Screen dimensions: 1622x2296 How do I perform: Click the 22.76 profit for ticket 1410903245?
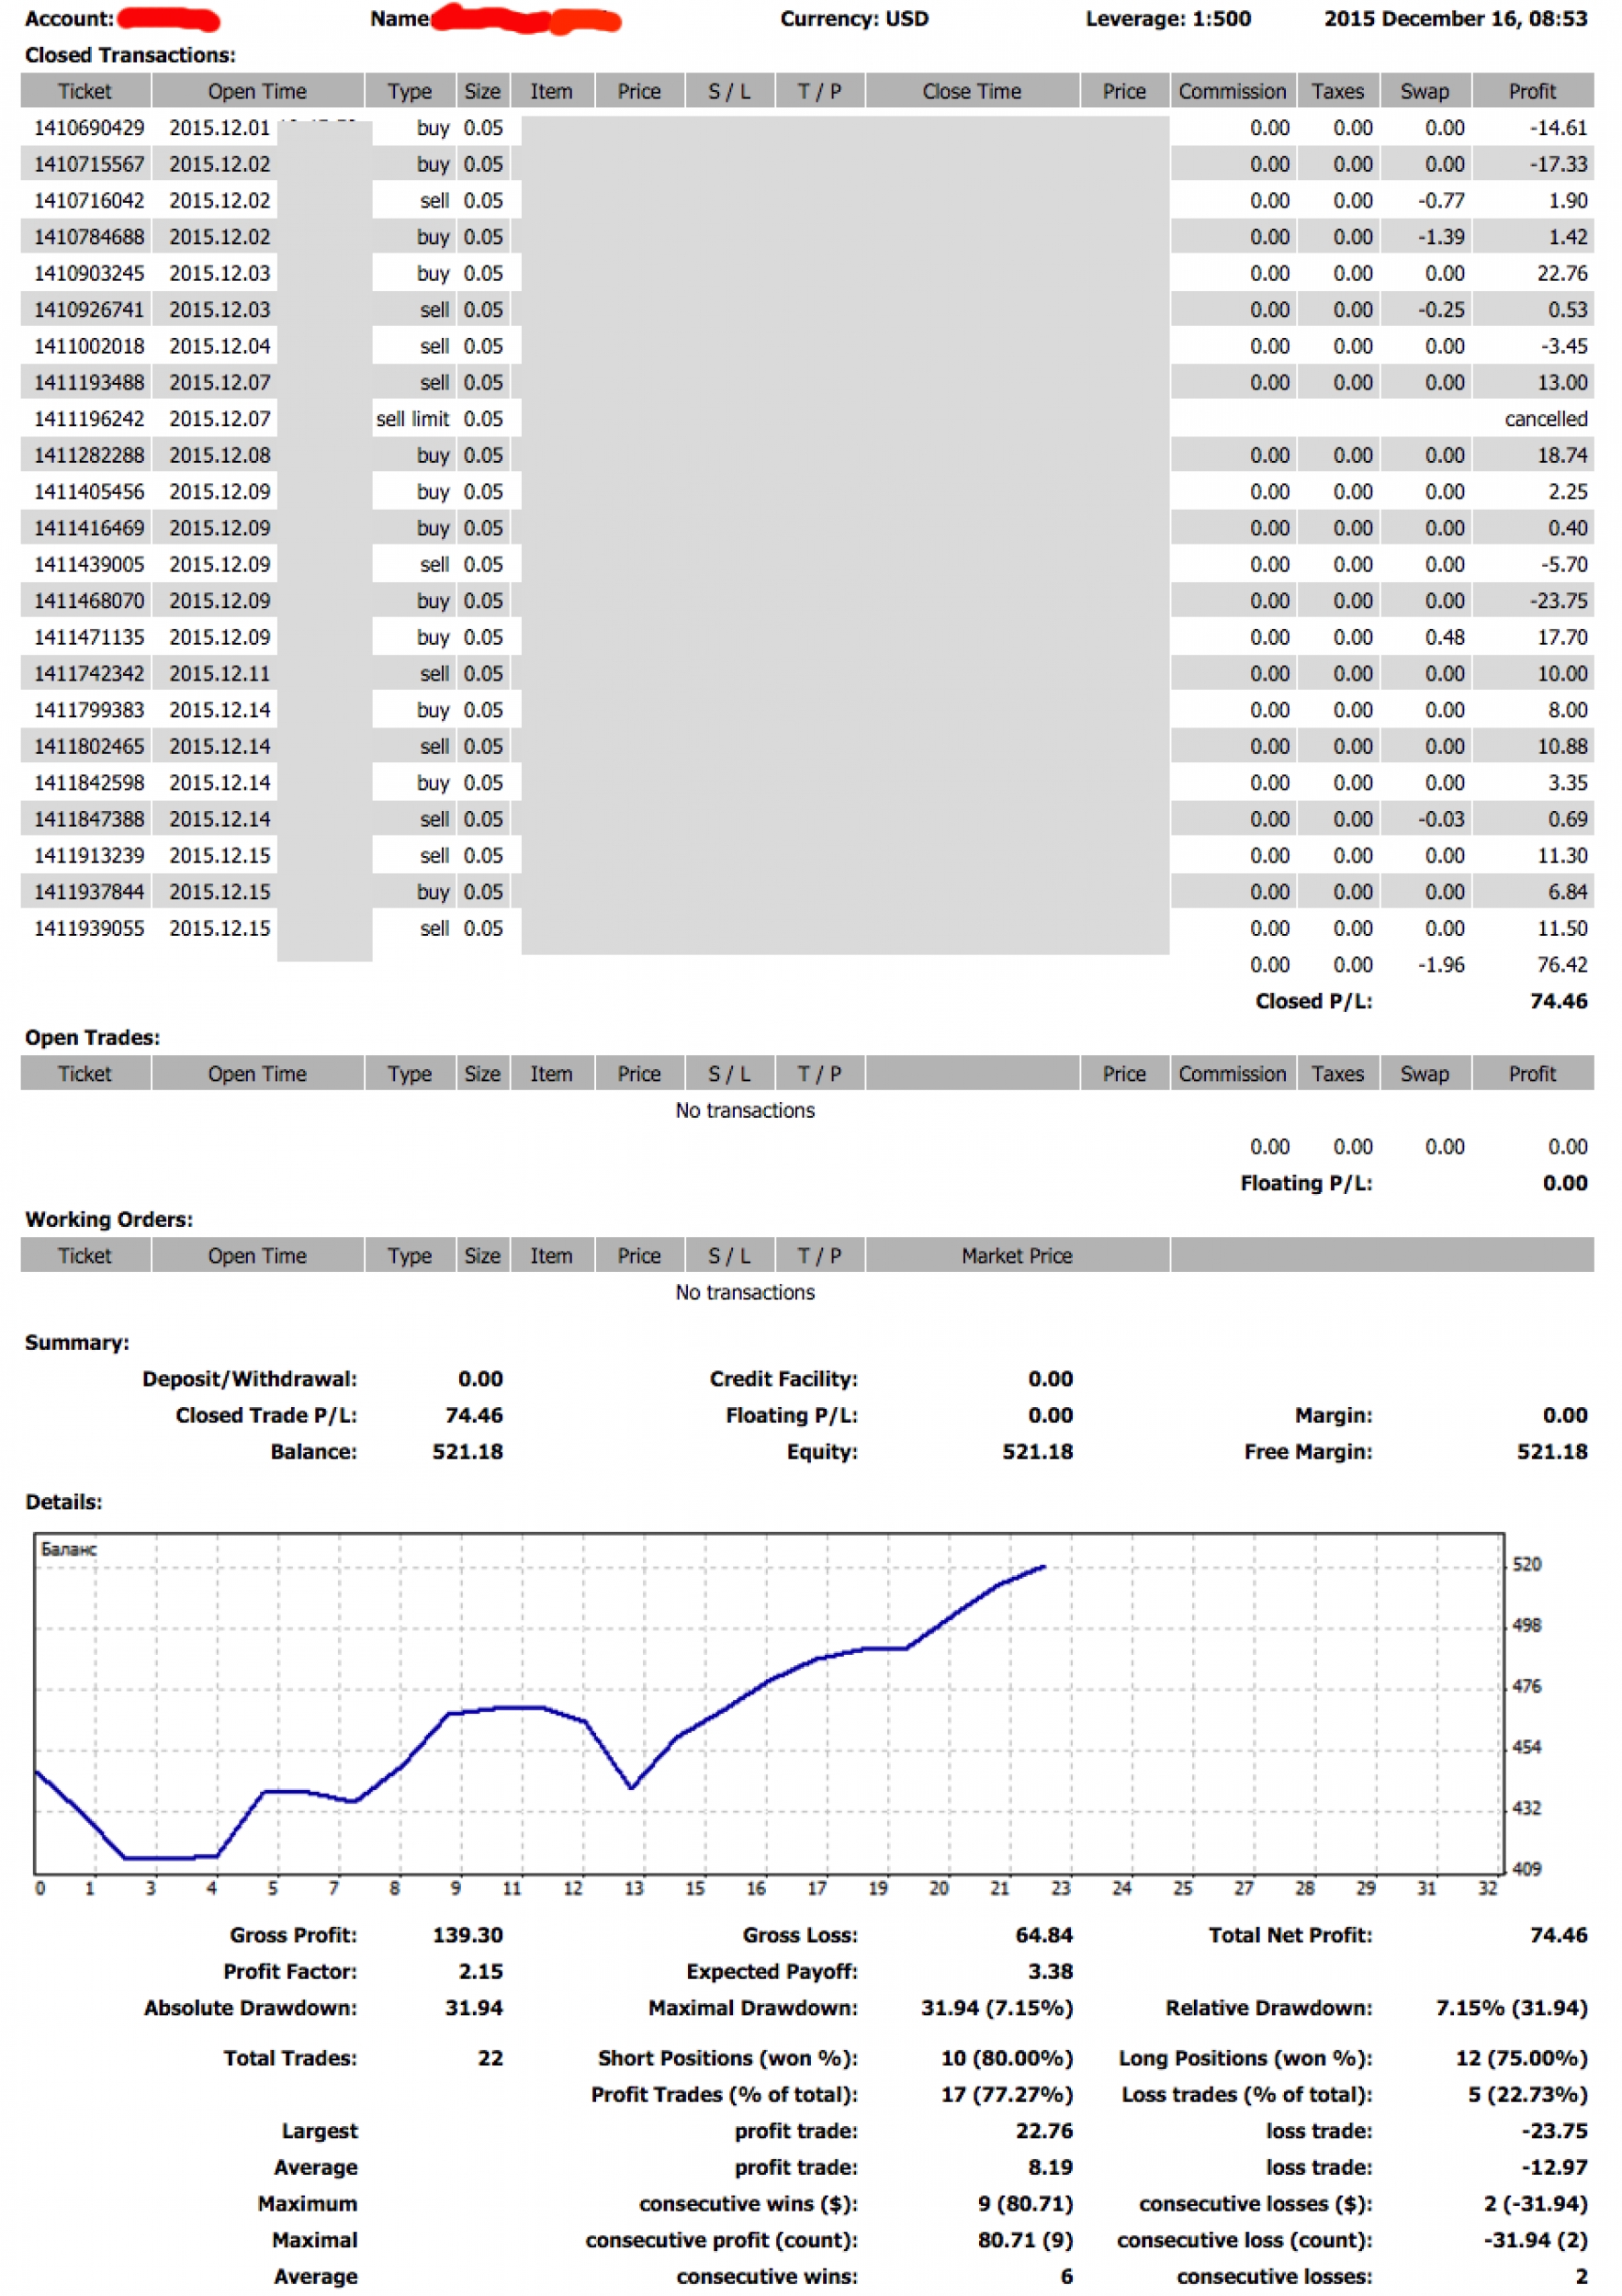click(1561, 273)
